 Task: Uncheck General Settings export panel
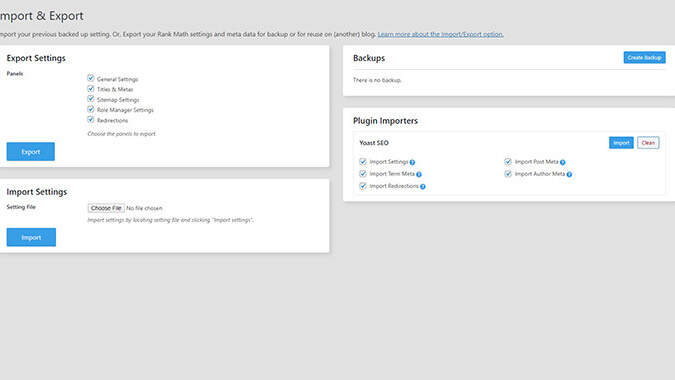click(x=90, y=78)
